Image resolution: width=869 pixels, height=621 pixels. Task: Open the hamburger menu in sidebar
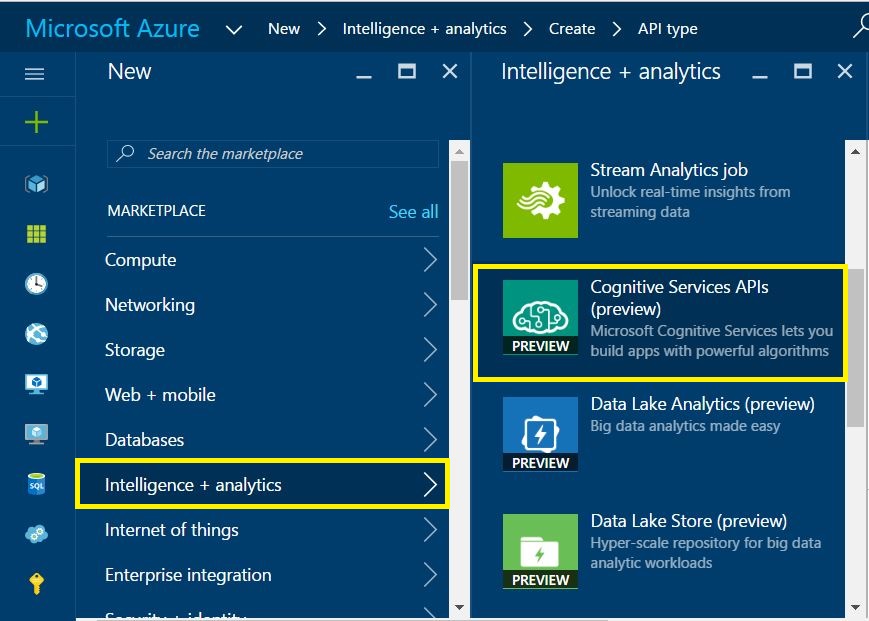point(35,74)
